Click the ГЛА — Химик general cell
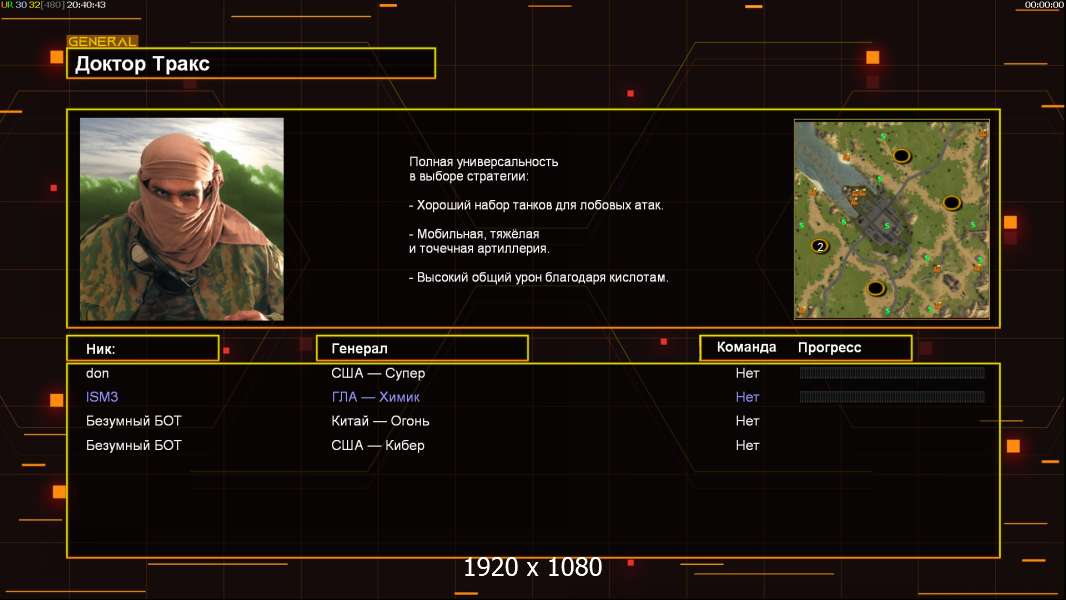 click(x=375, y=397)
